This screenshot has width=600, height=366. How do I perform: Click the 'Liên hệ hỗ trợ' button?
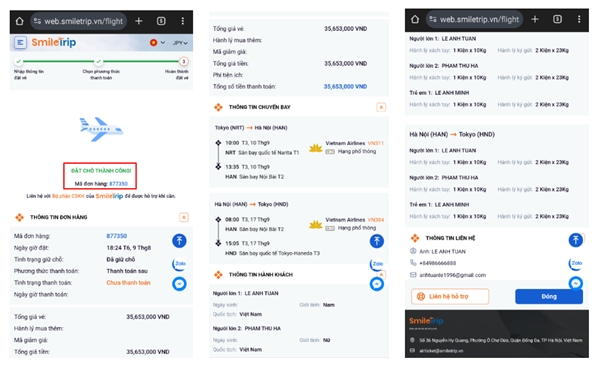(x=450, y=296)
